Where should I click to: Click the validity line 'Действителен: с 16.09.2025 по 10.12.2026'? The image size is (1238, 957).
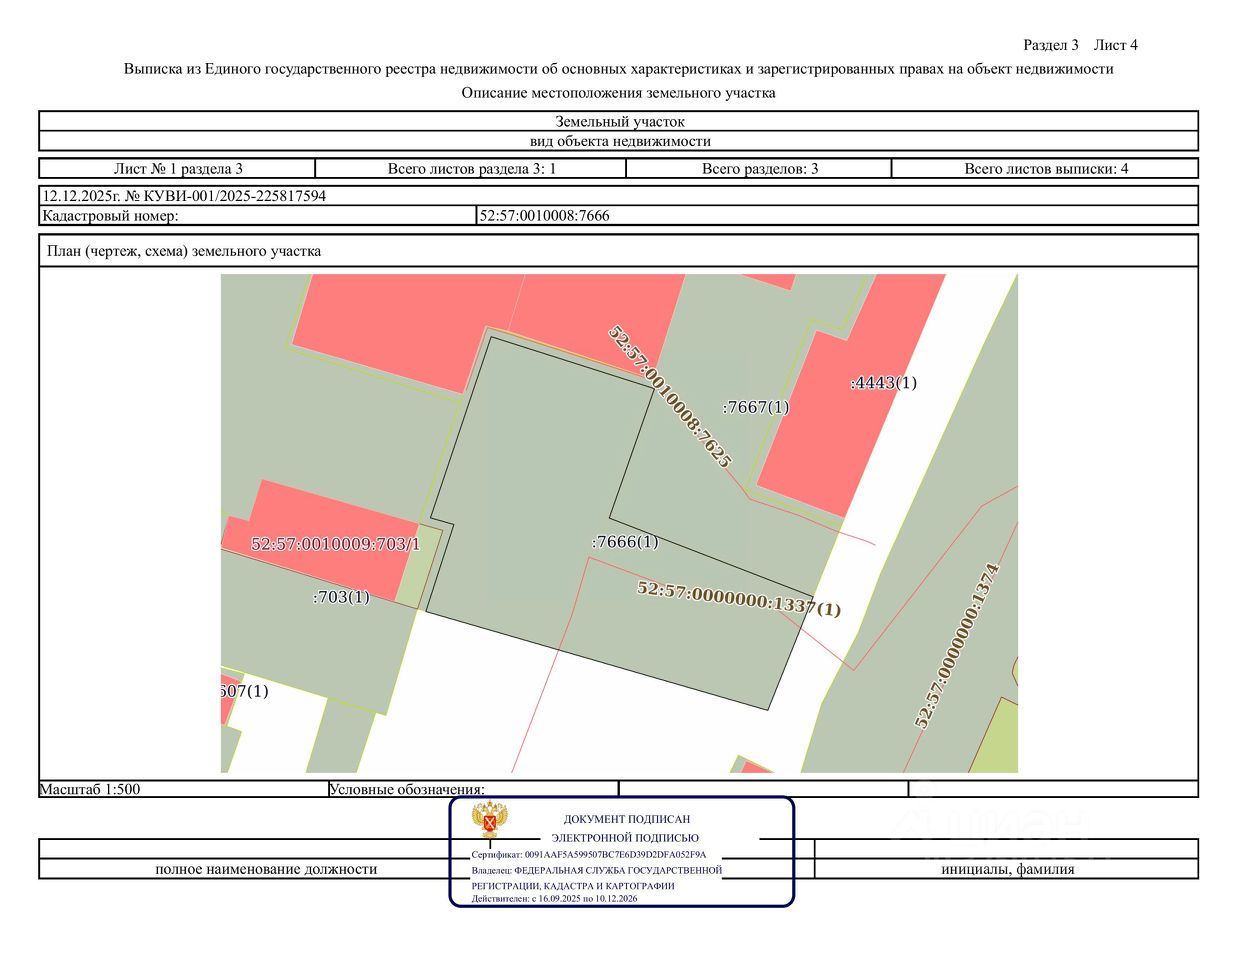[555, 899]
